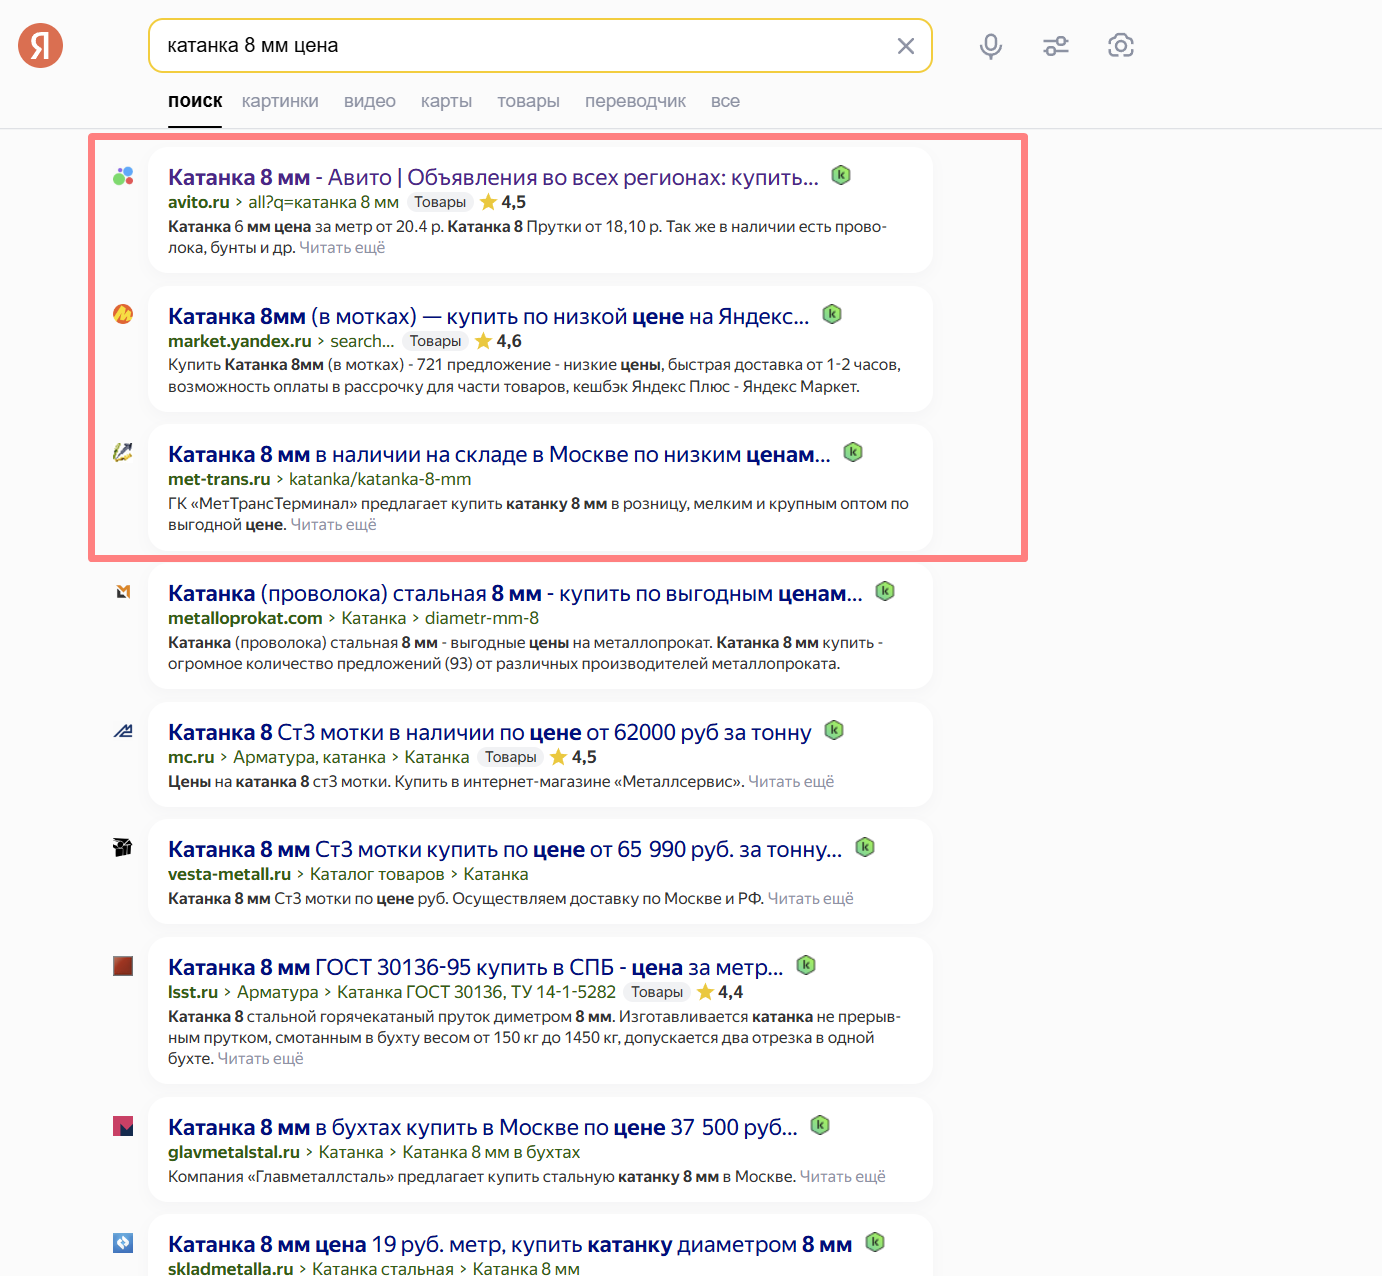Click the skladmetalla.ru favicon
This screenshot has height=1276, width=1382.
[x=123, y=1243]
